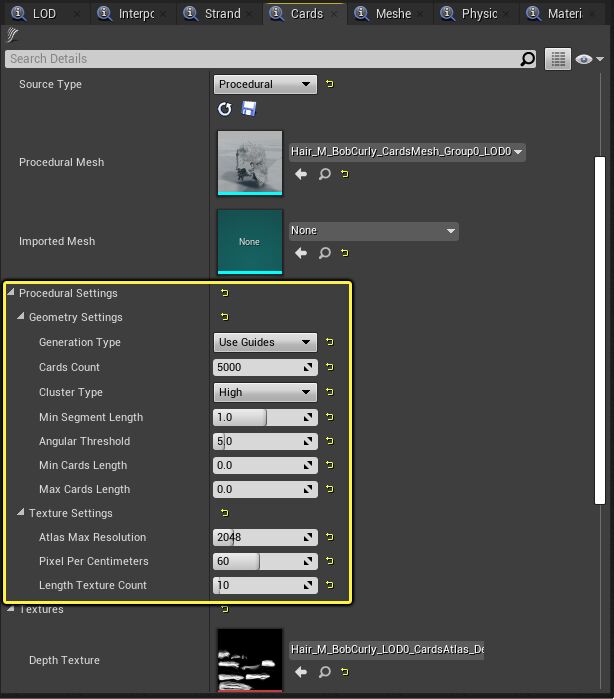This screenshot has width=614, height=699.
Task: Switch to the Interpolation tab
Action: click(132, 14)
